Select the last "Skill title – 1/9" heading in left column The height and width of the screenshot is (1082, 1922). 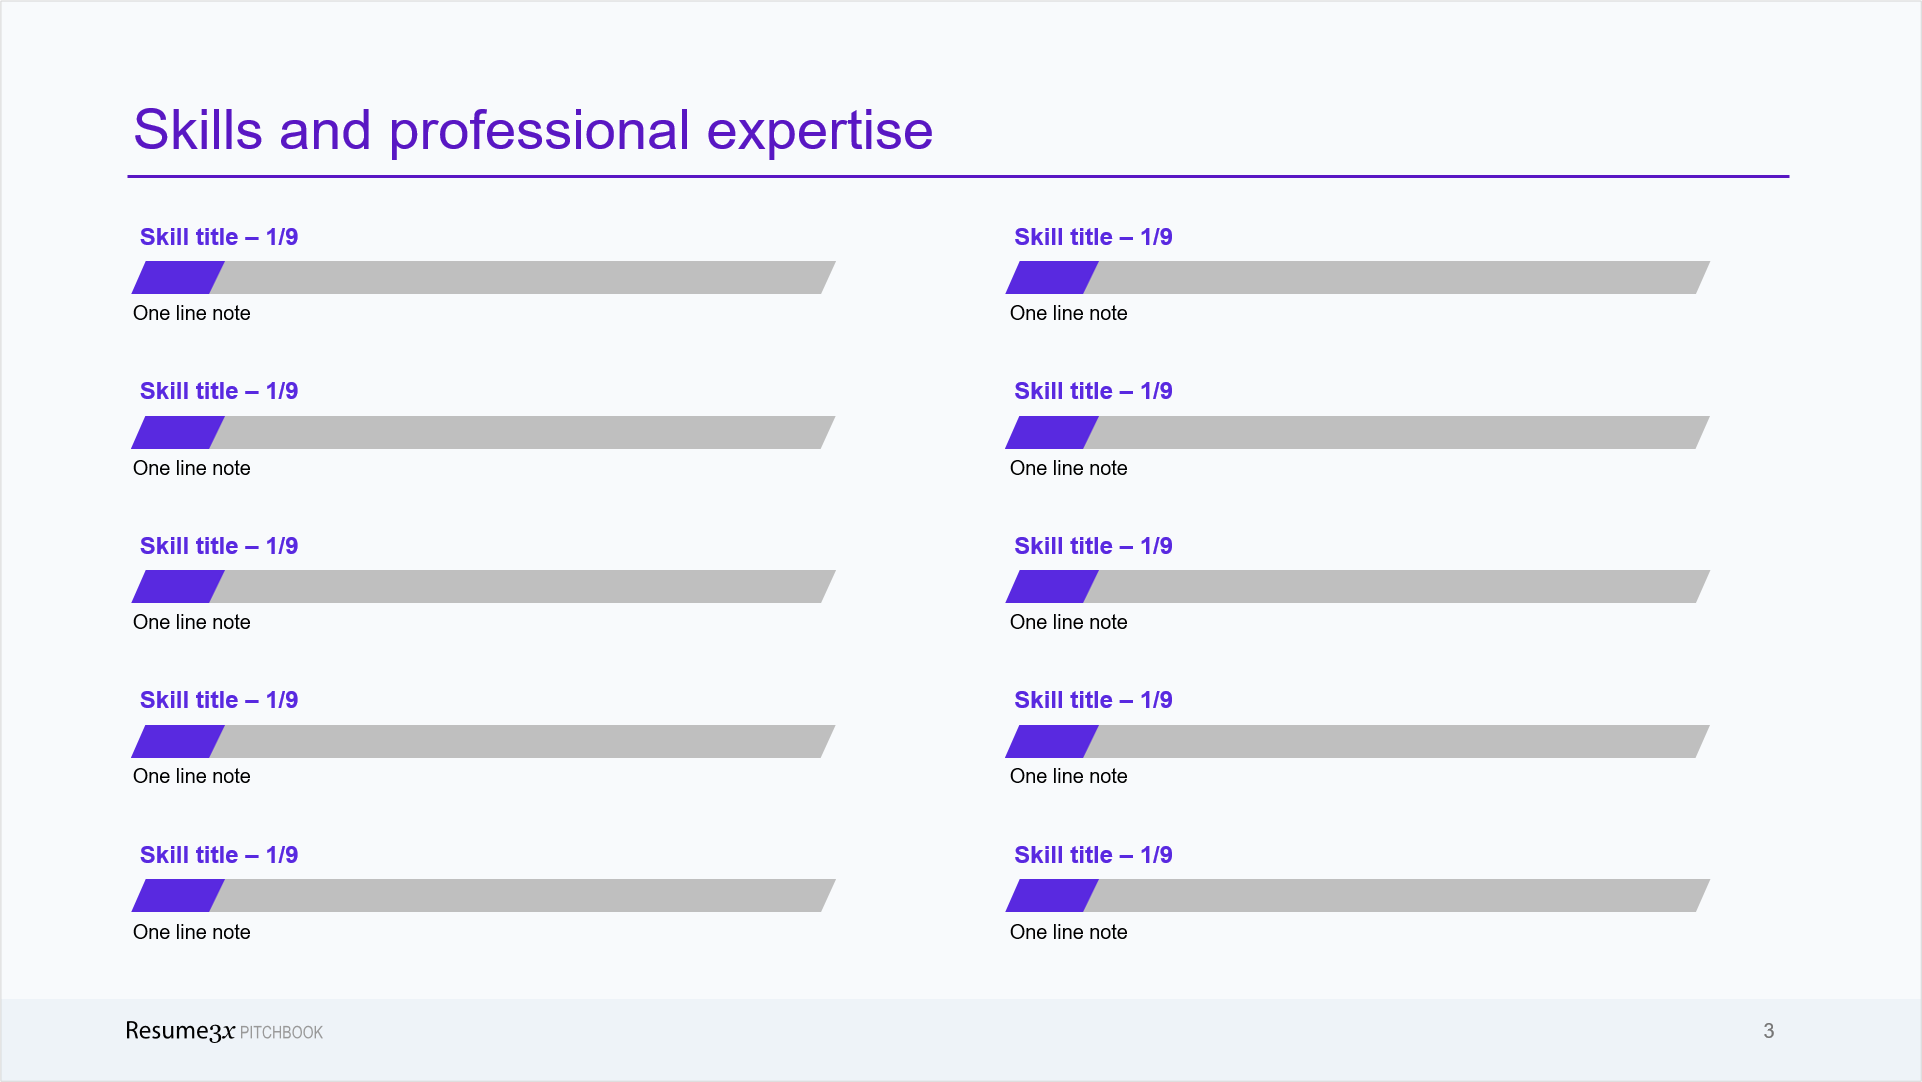(x=219, y=856)
